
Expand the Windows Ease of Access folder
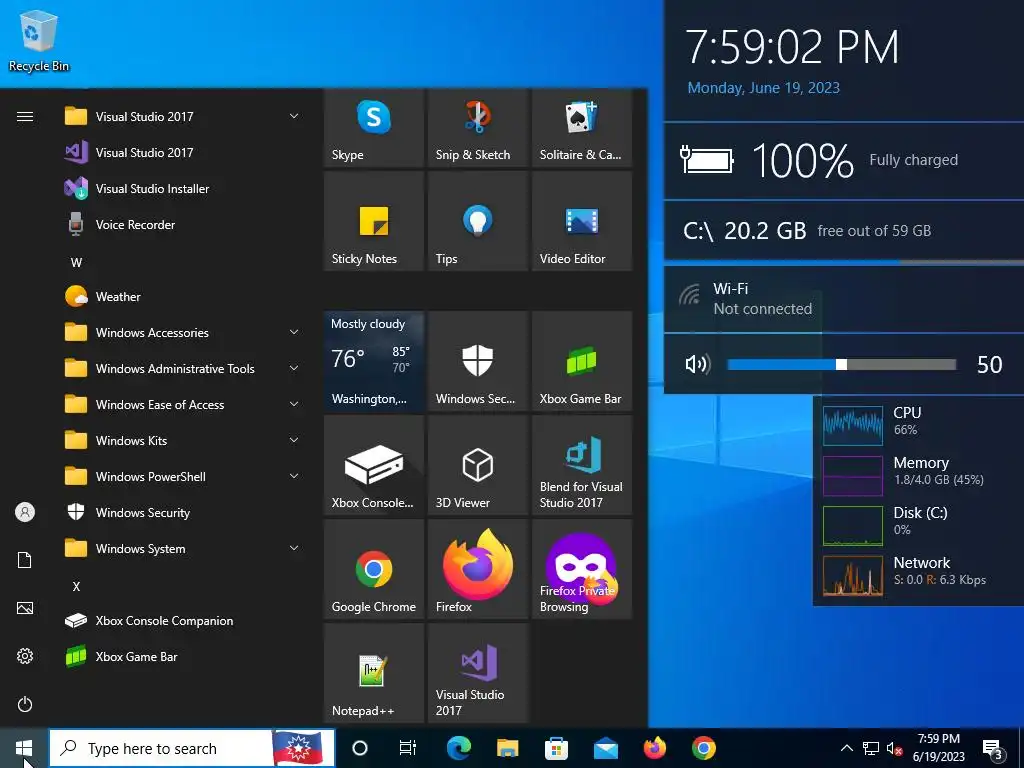click(x=182, y=404)
